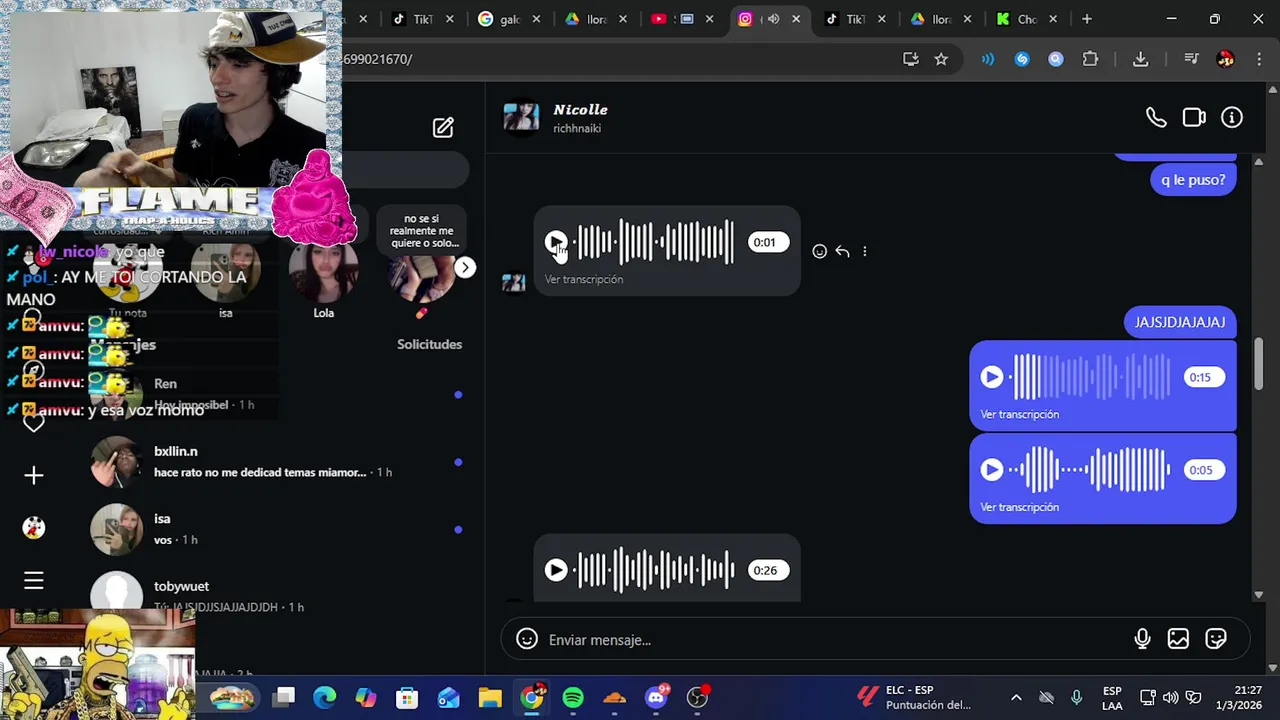Open emoji picker in message box
1280x720 pixels.
tap(527, 639)
